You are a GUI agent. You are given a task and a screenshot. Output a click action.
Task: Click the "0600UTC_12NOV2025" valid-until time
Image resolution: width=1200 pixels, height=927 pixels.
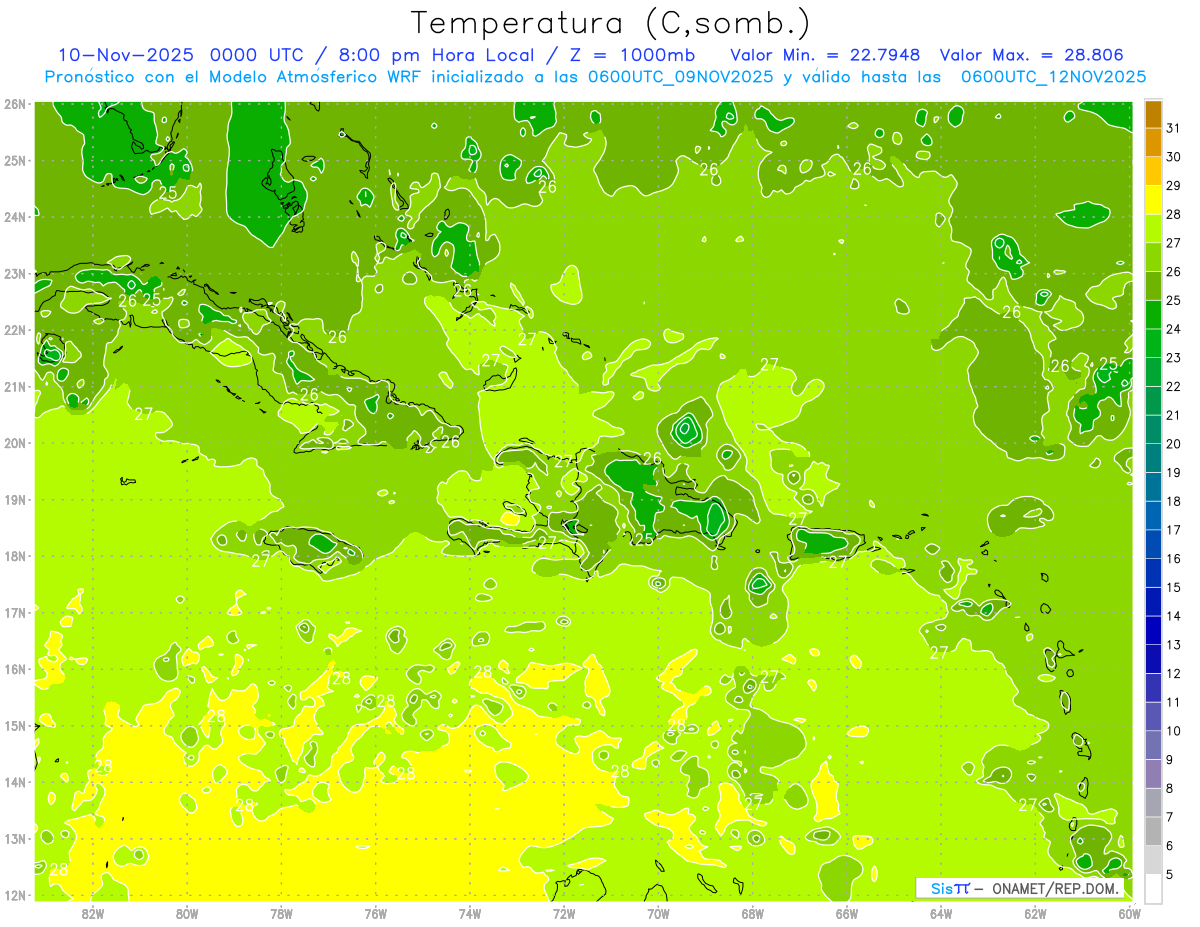pos(1053,76)
